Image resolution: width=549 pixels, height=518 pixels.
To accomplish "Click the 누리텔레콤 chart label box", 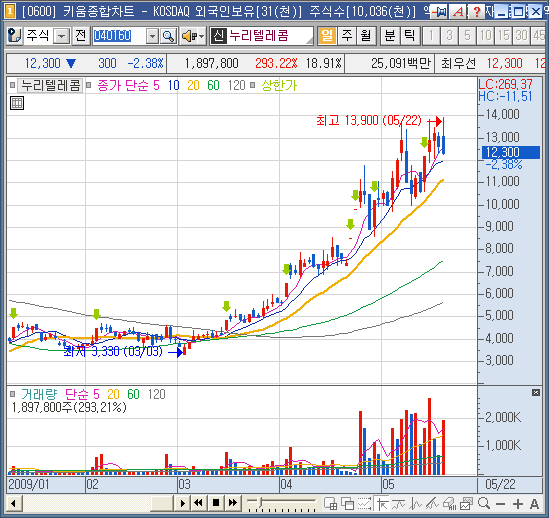I will [x=50, y=85].
